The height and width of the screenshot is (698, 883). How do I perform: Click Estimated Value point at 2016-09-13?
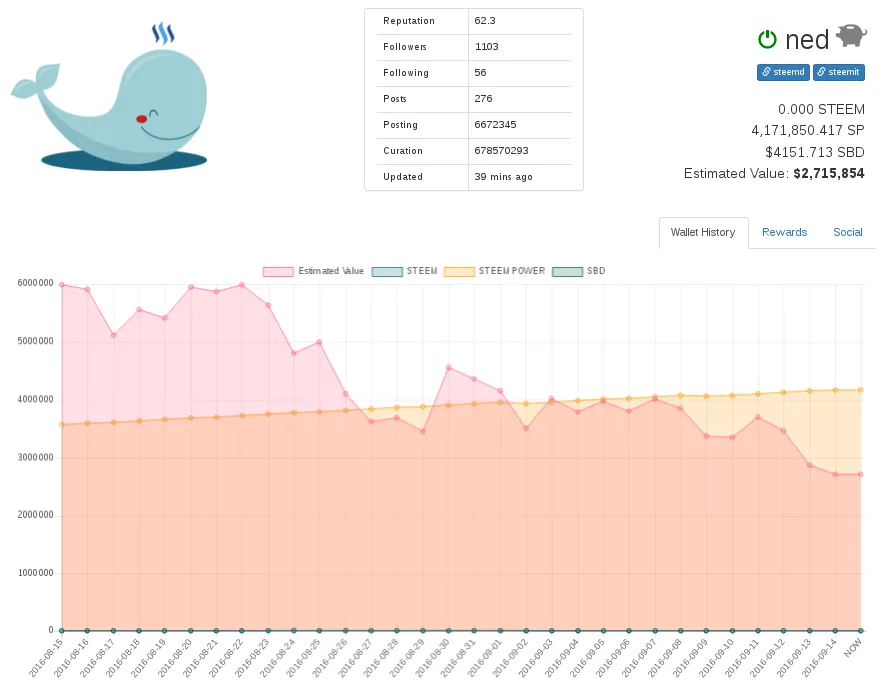809,465
